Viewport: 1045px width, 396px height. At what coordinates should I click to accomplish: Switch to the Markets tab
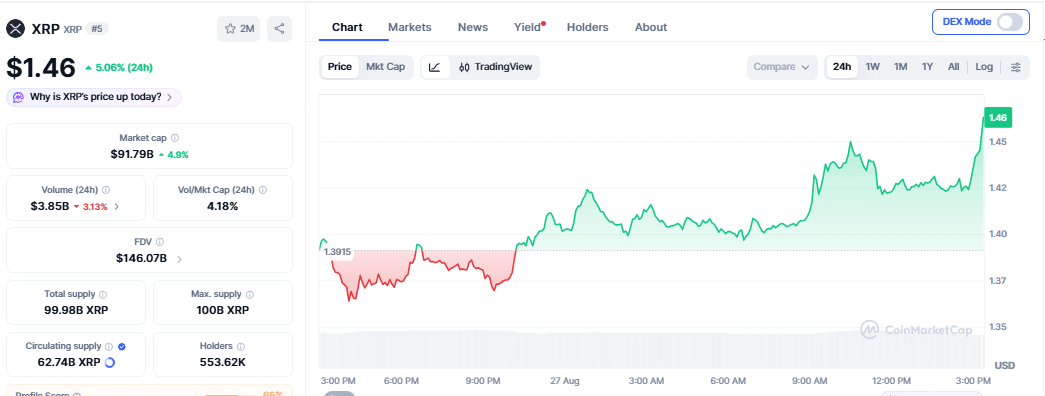[x=410, y=27]
